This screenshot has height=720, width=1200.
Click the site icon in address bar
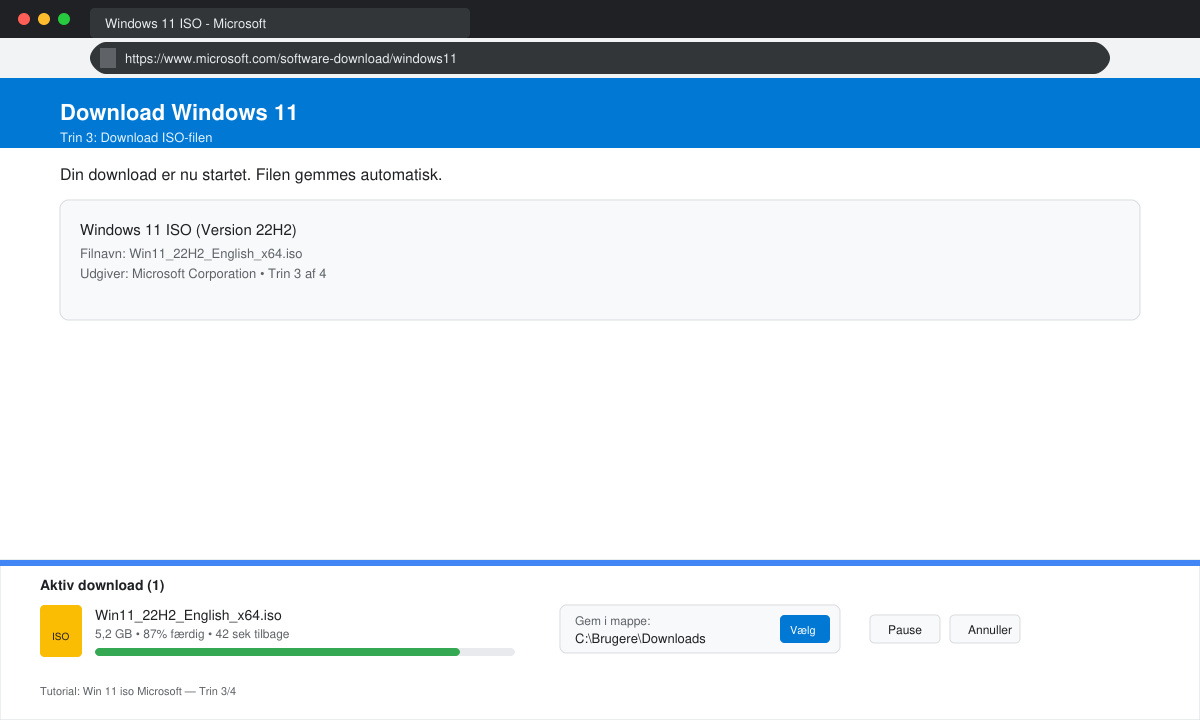(108, 58)
